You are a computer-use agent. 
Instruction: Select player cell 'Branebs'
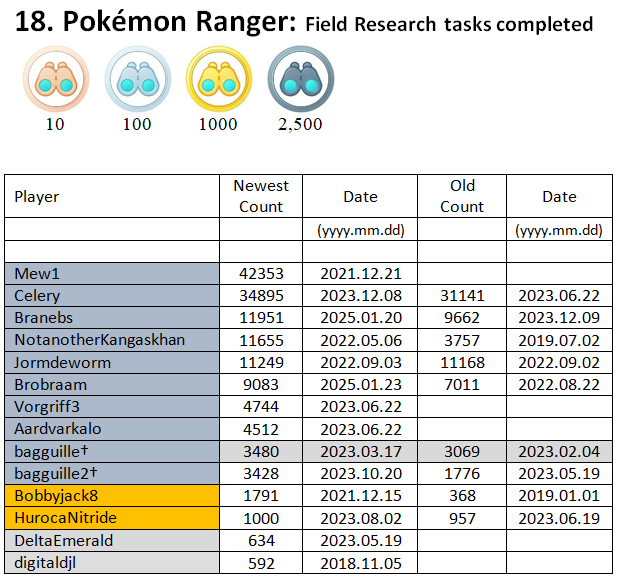click(x=112, y=318)
